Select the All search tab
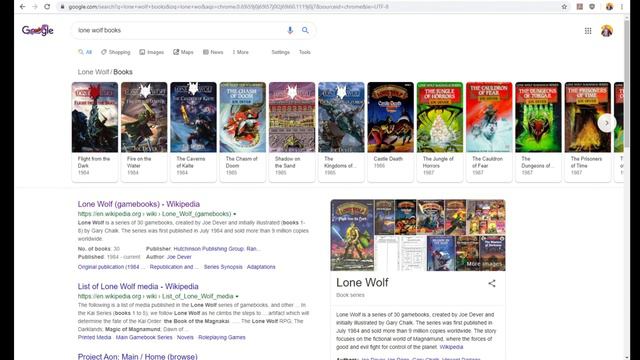The image size is (640, 360). [x=85, y=52]
